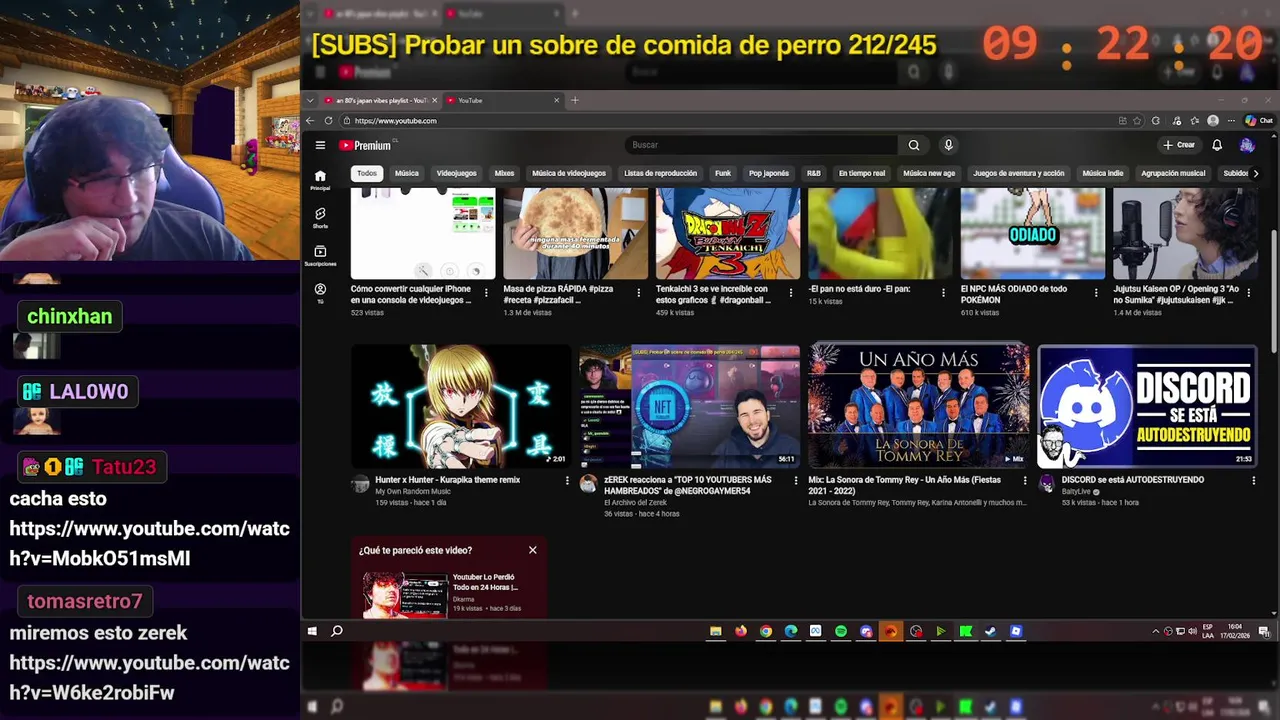Open options menu for zEREK reacciona video

(x=796, y=481)
